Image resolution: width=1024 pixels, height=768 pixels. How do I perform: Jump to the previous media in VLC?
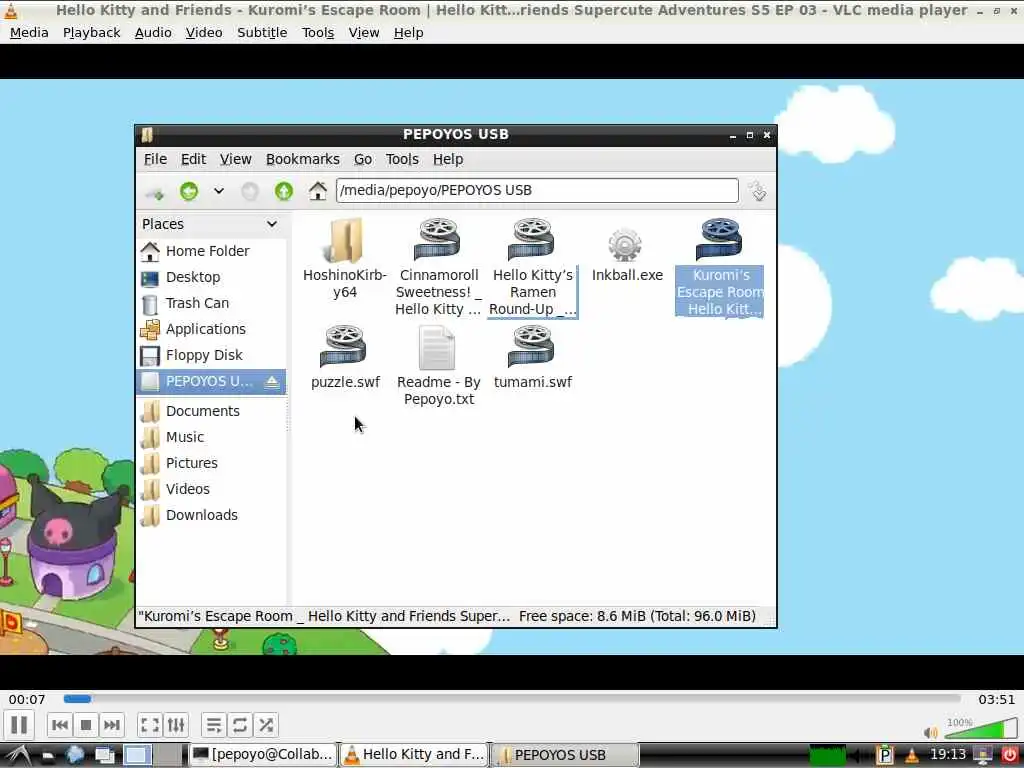60,725
